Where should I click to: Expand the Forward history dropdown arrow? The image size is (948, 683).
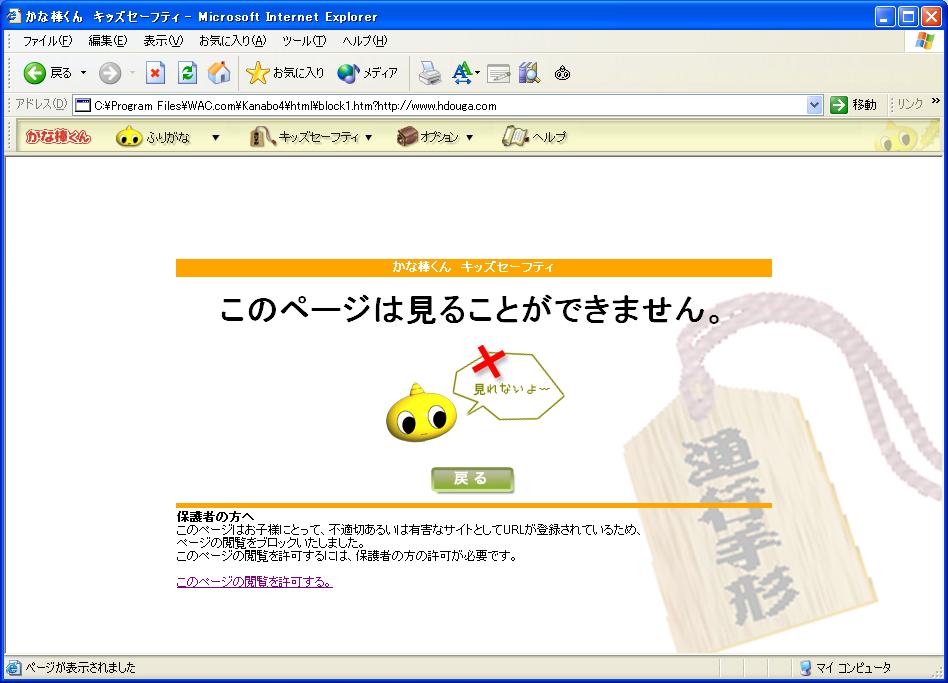(x=132, y=73)
